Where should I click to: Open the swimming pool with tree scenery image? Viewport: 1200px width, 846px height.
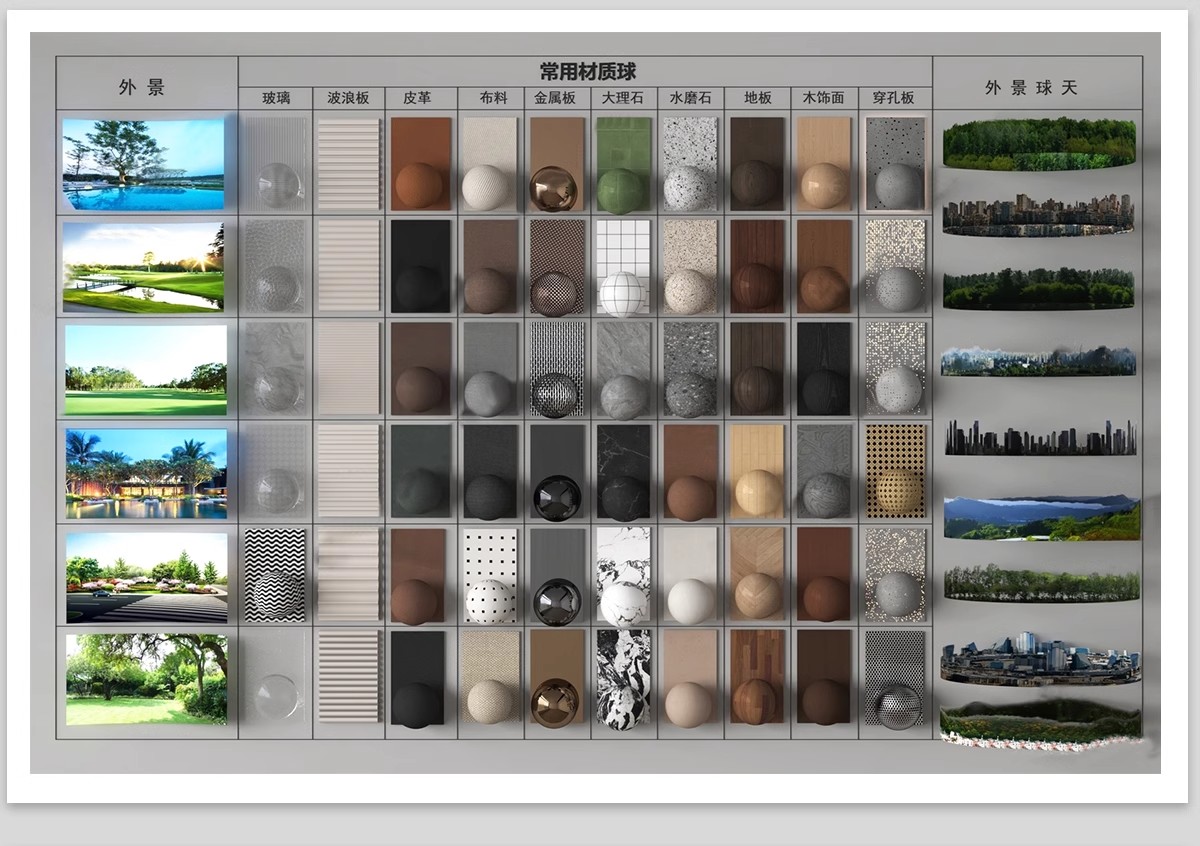[x=144, y=164]
